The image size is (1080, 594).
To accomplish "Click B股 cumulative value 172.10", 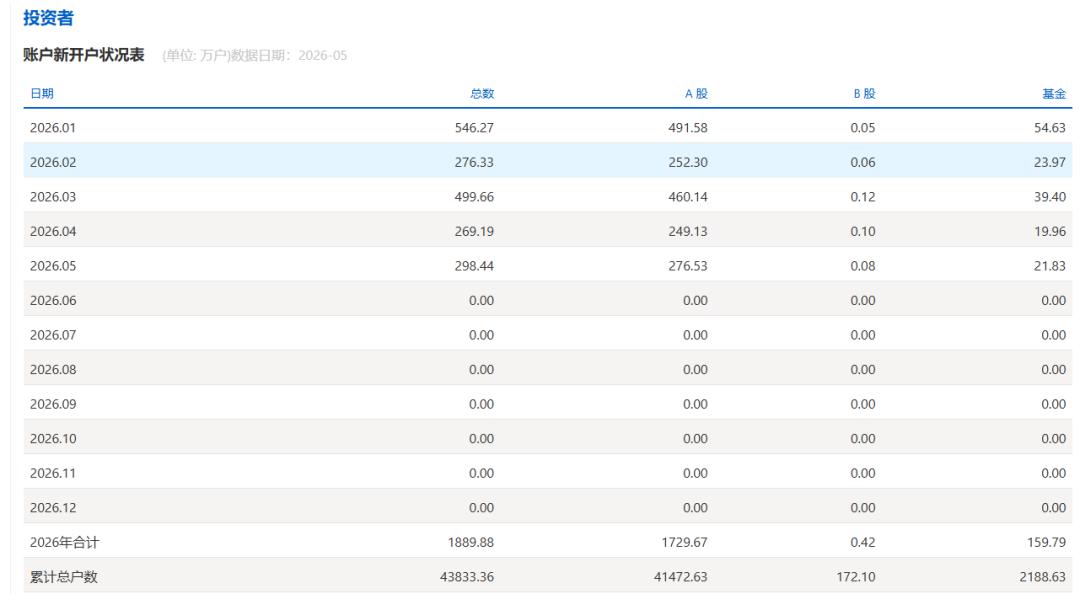I will (856, 577).
